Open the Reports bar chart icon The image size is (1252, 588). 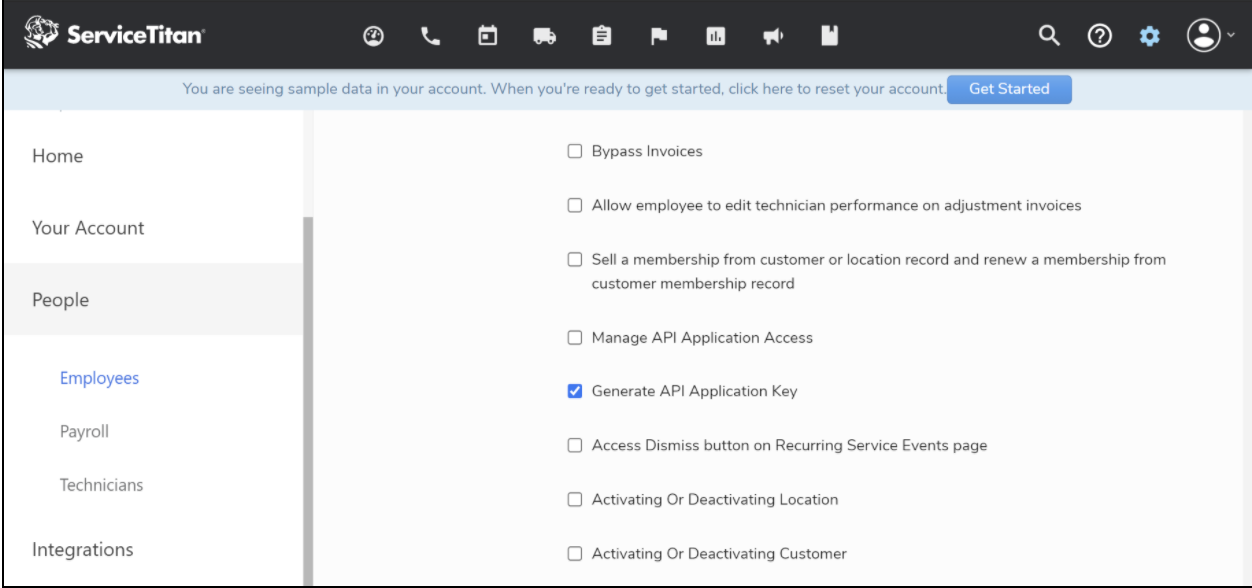click(715, 36)
